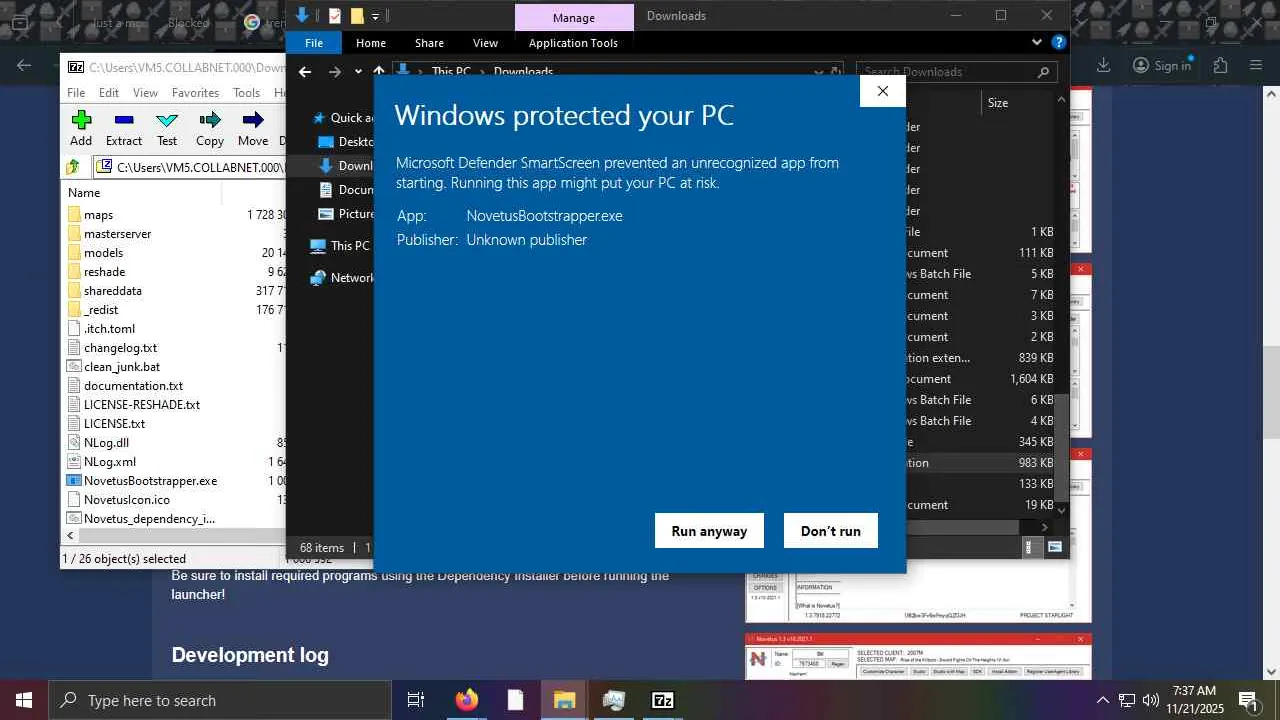Click Run anyway in SmartScreen dialog

[x=709, y=531]
